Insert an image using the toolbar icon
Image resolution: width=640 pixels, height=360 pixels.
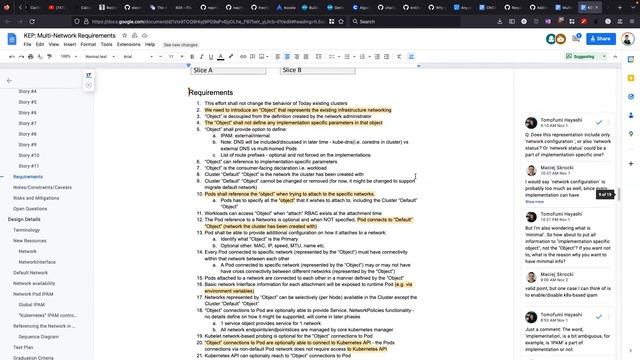click(262, 57)
